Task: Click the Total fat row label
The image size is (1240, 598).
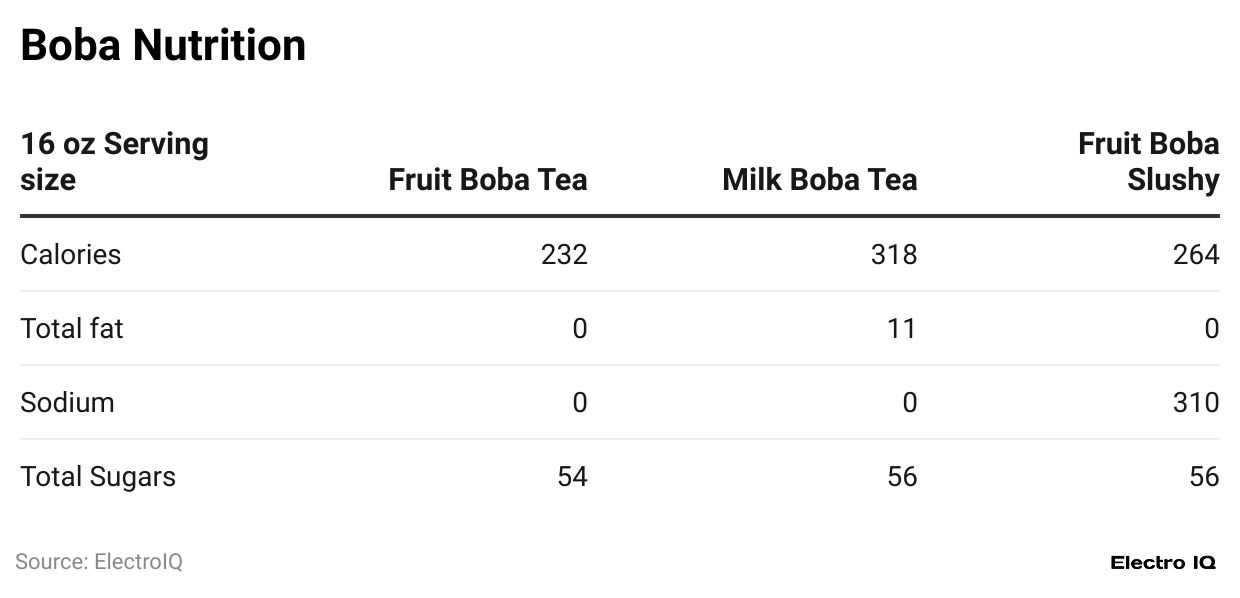Action: (x=72, y=329)
